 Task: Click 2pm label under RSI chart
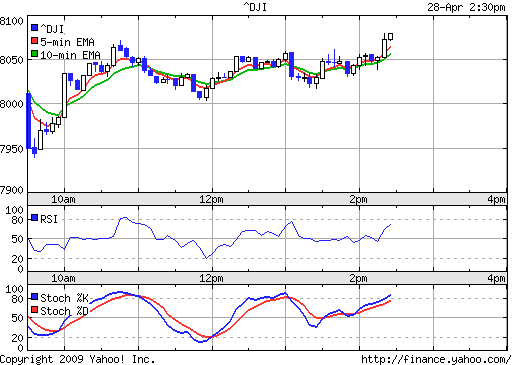point(358,278)
